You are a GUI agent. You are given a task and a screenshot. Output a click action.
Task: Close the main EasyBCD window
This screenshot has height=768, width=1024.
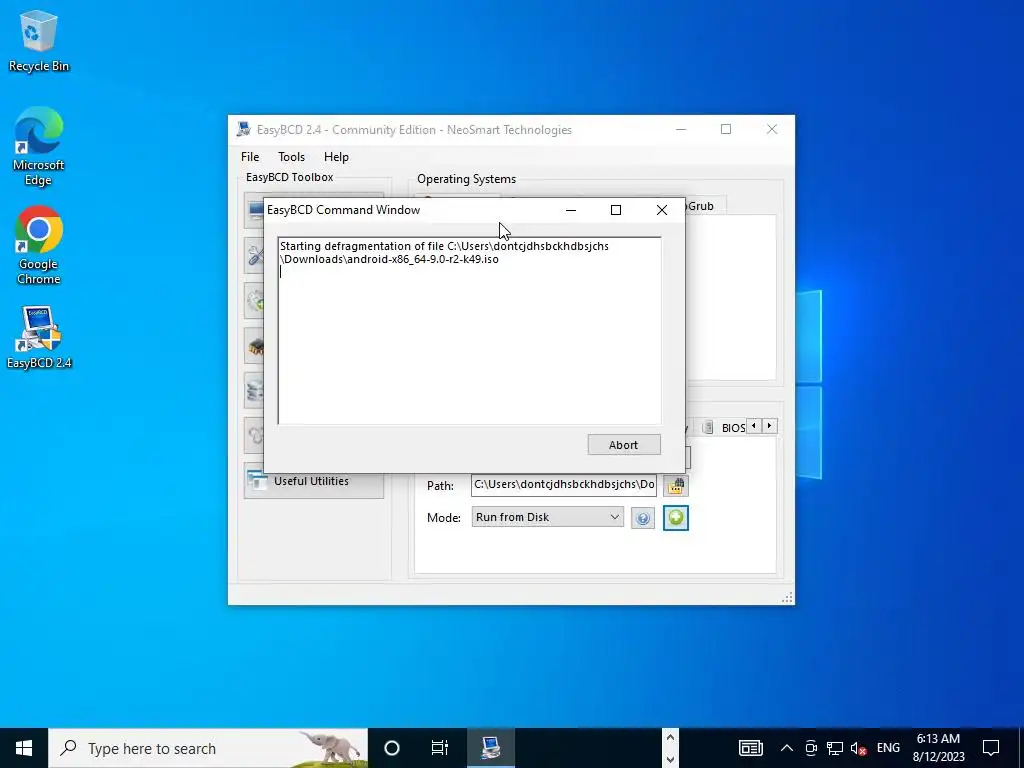click(x=771, y=129)
